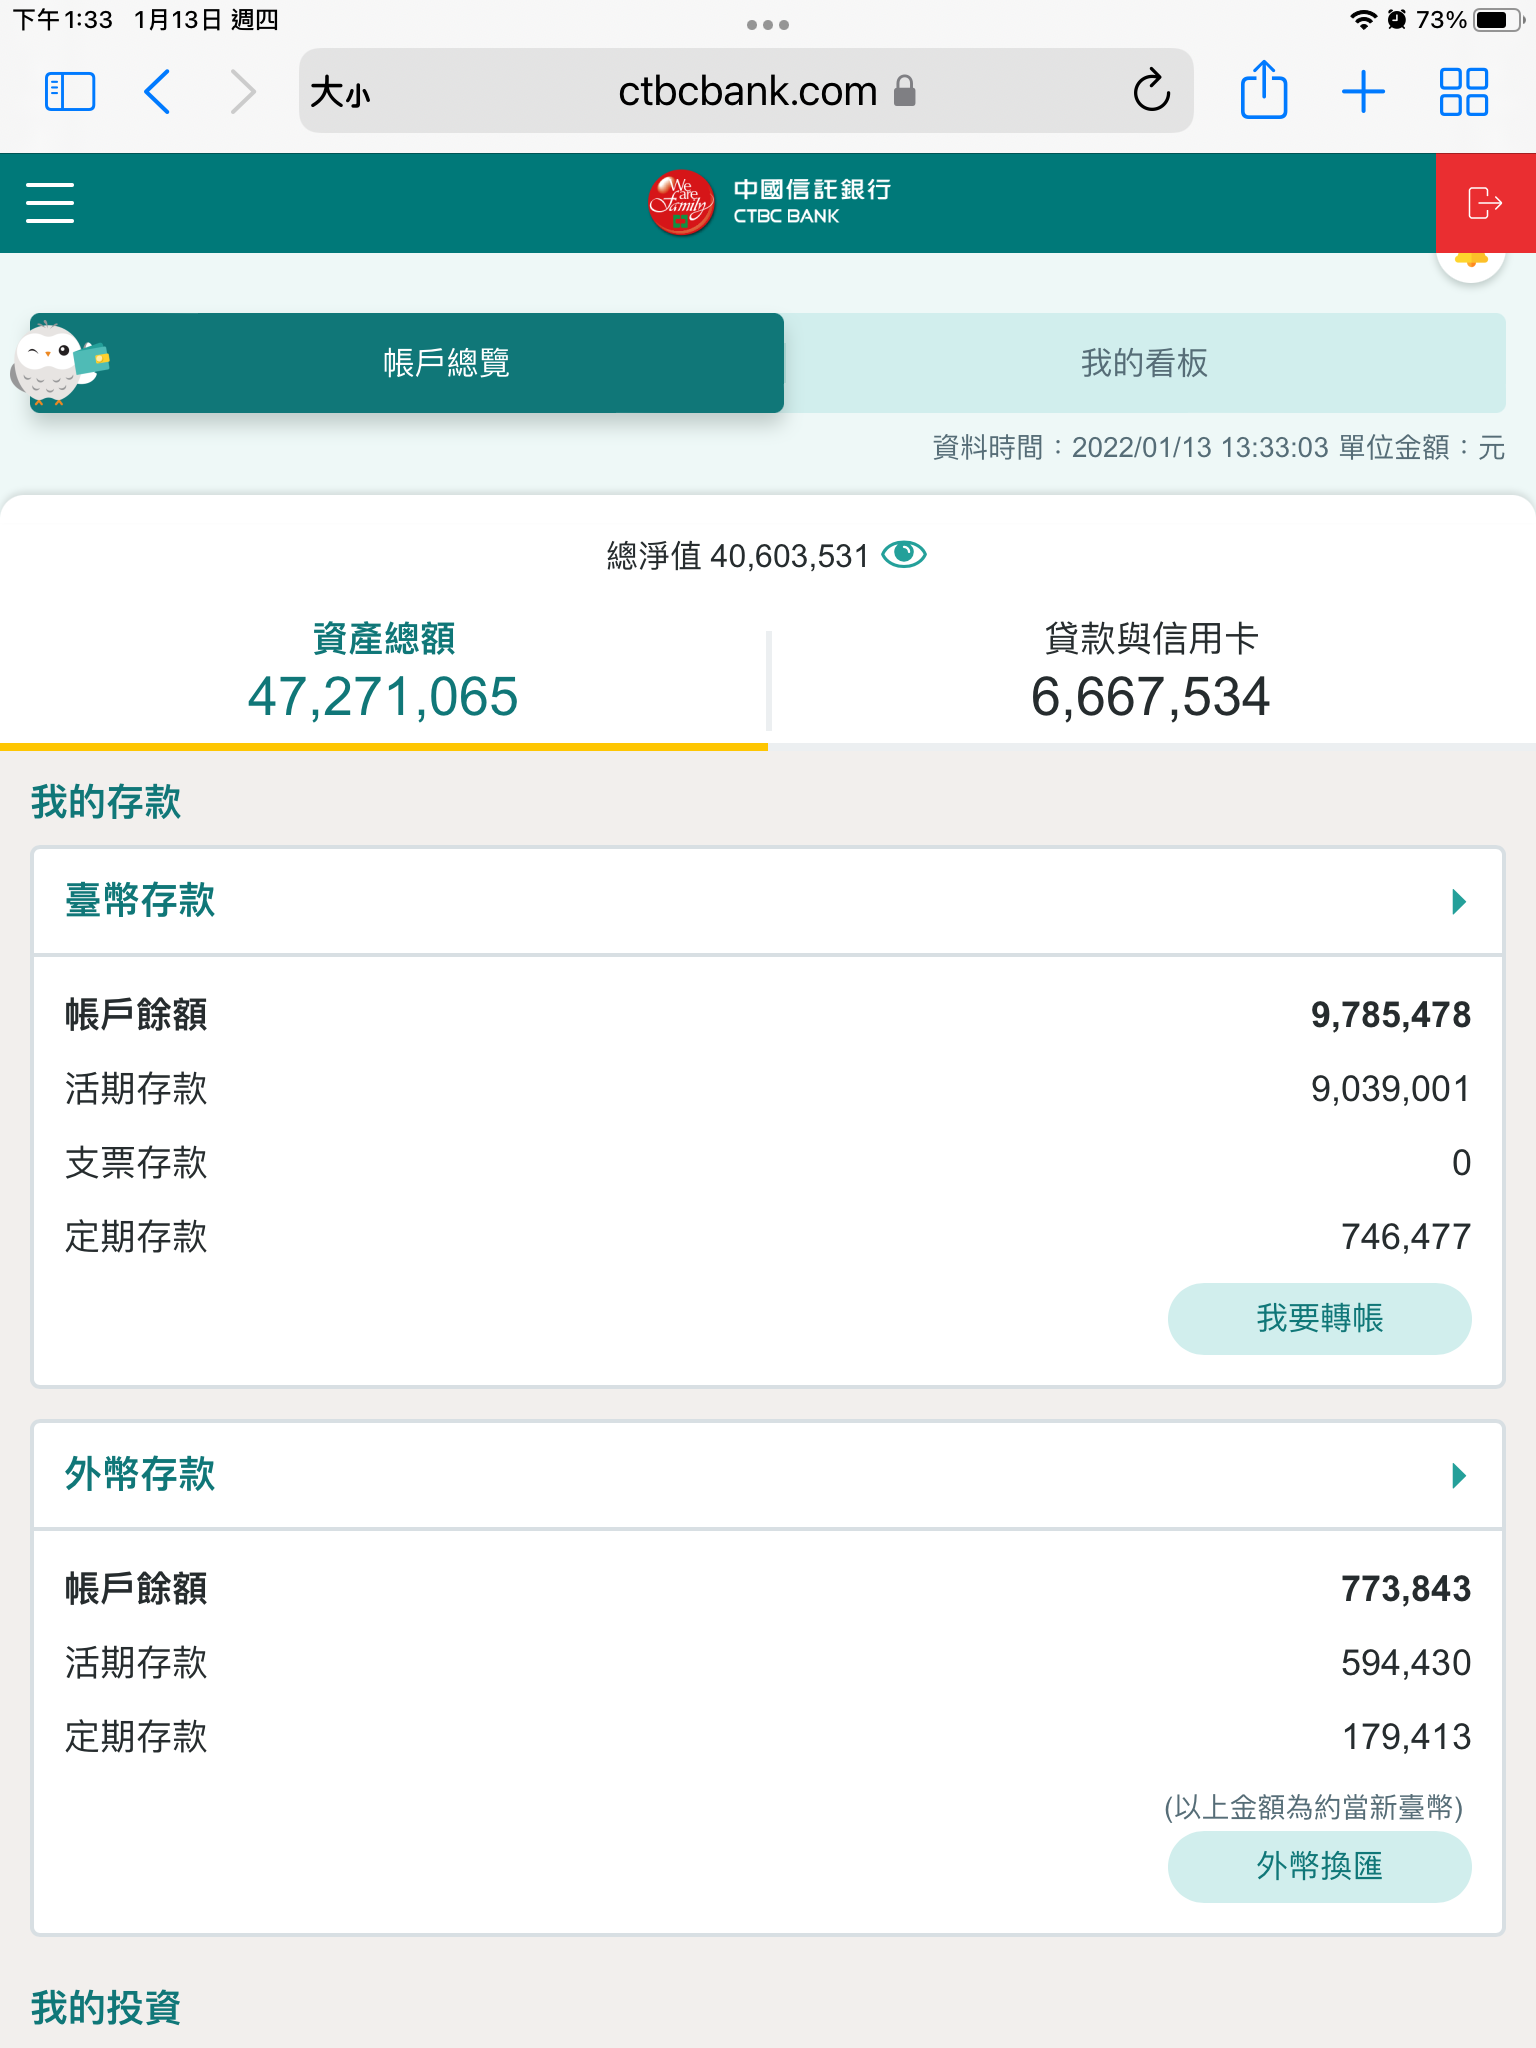This screenshot has width=1536, height=2048.
Task: Click the CTBC Bank logo
Action: click(768, 203)
